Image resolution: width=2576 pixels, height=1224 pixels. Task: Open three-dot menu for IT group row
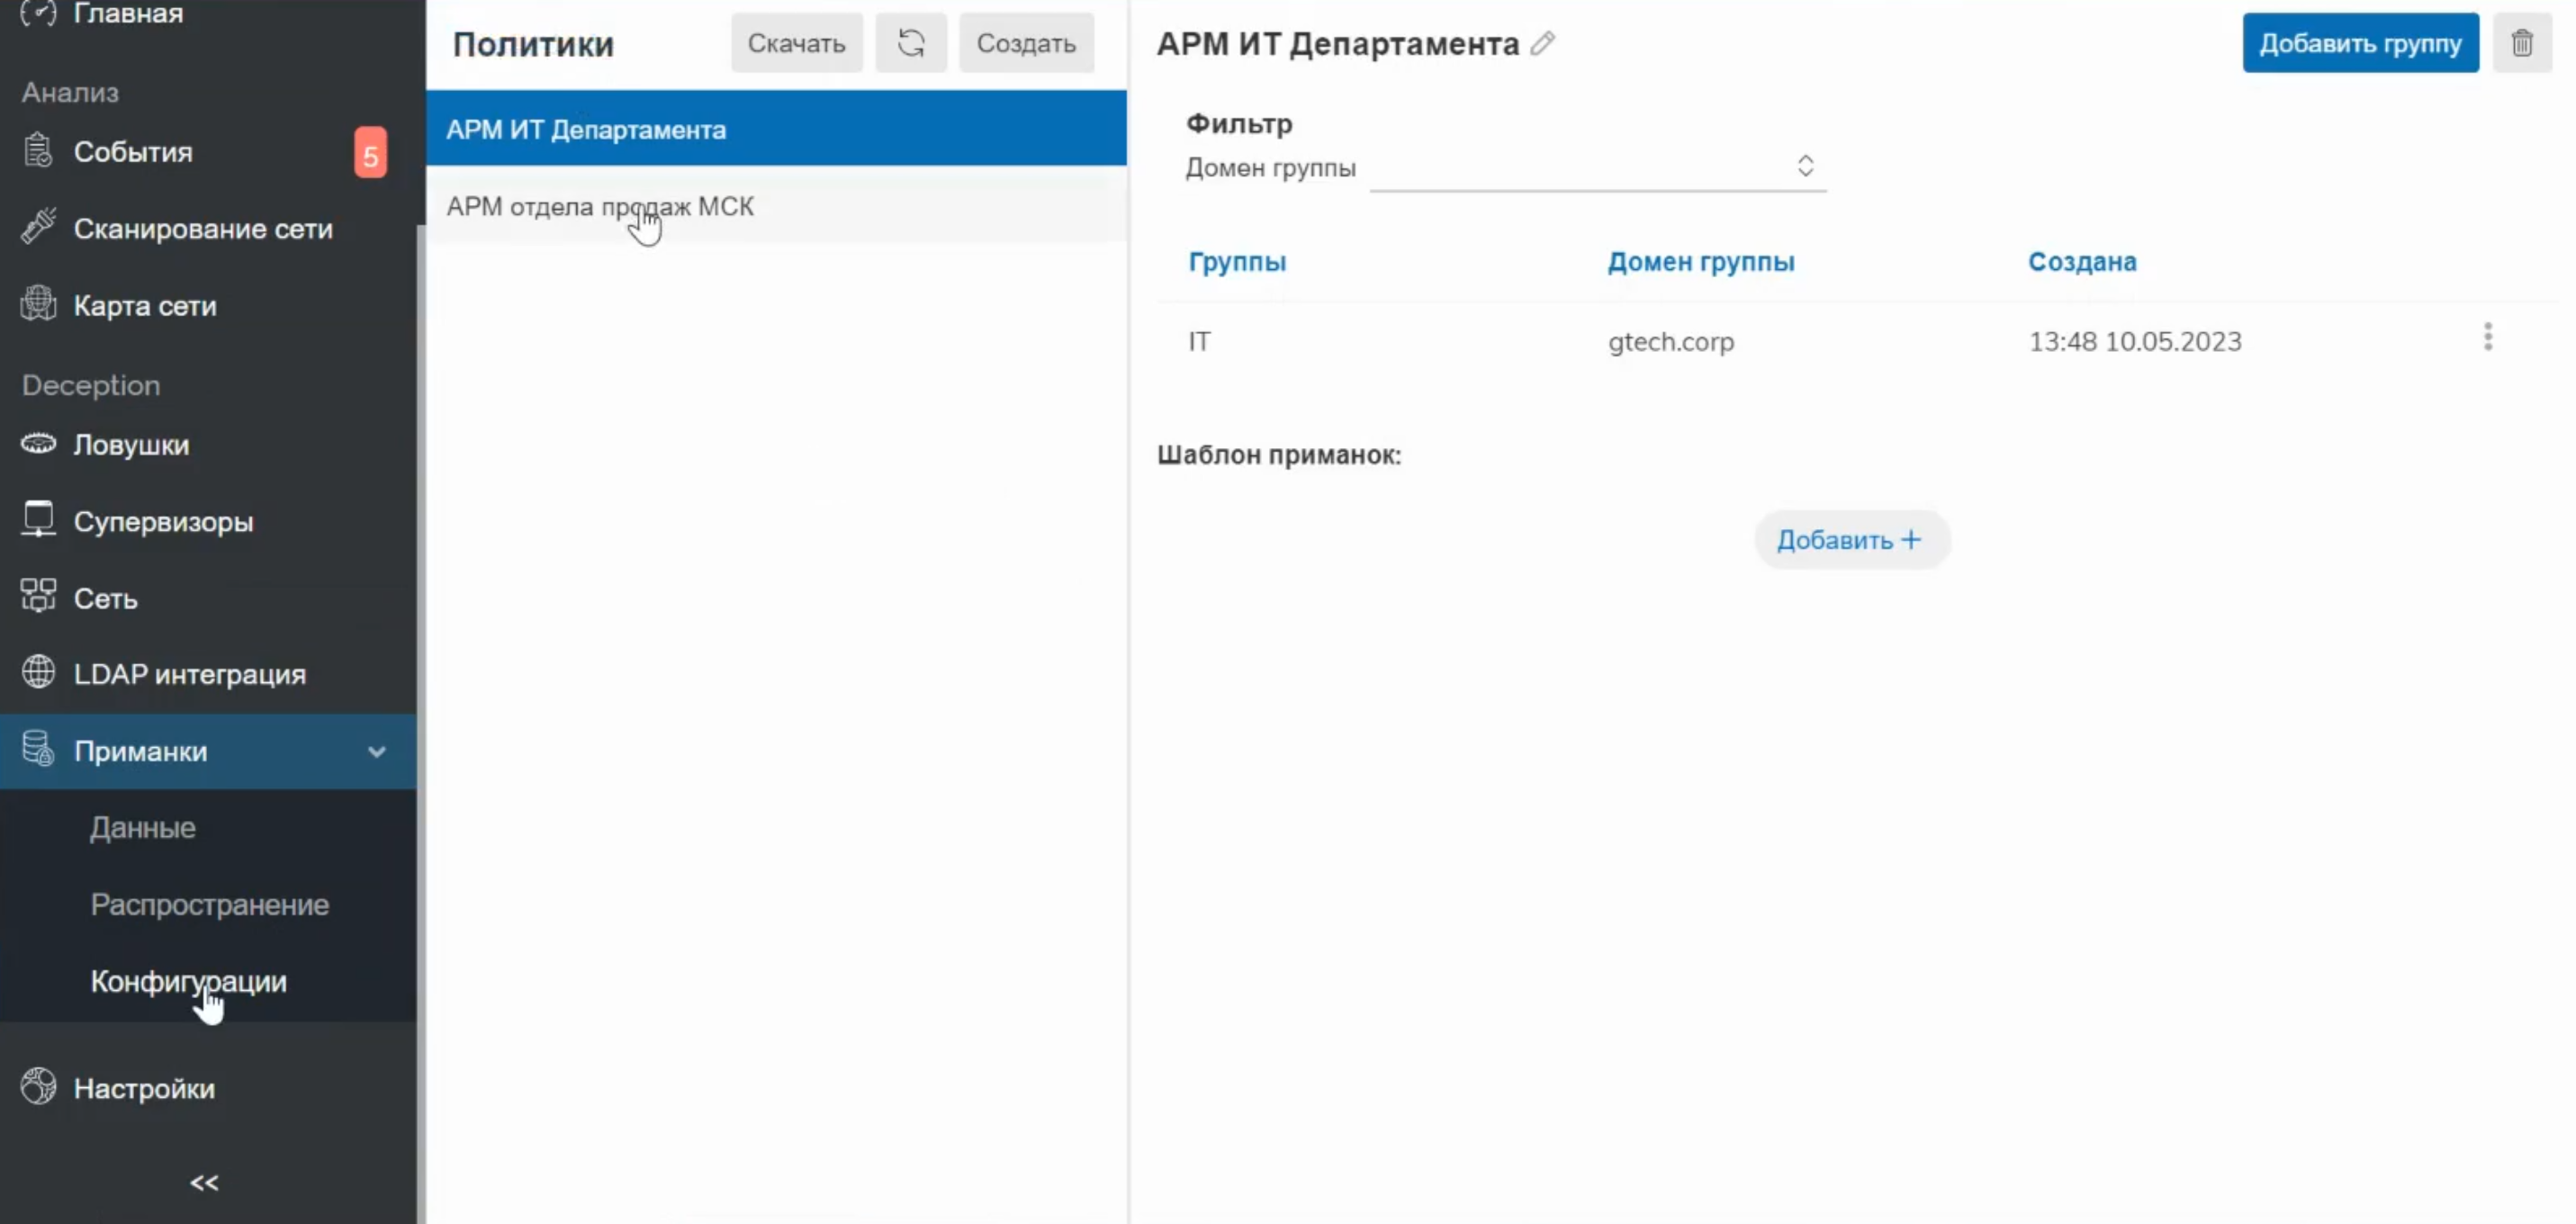[2487, 337]
